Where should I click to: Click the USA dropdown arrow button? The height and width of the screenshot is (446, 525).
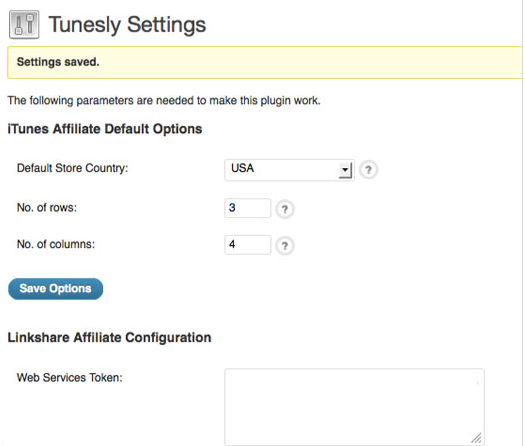345,170
